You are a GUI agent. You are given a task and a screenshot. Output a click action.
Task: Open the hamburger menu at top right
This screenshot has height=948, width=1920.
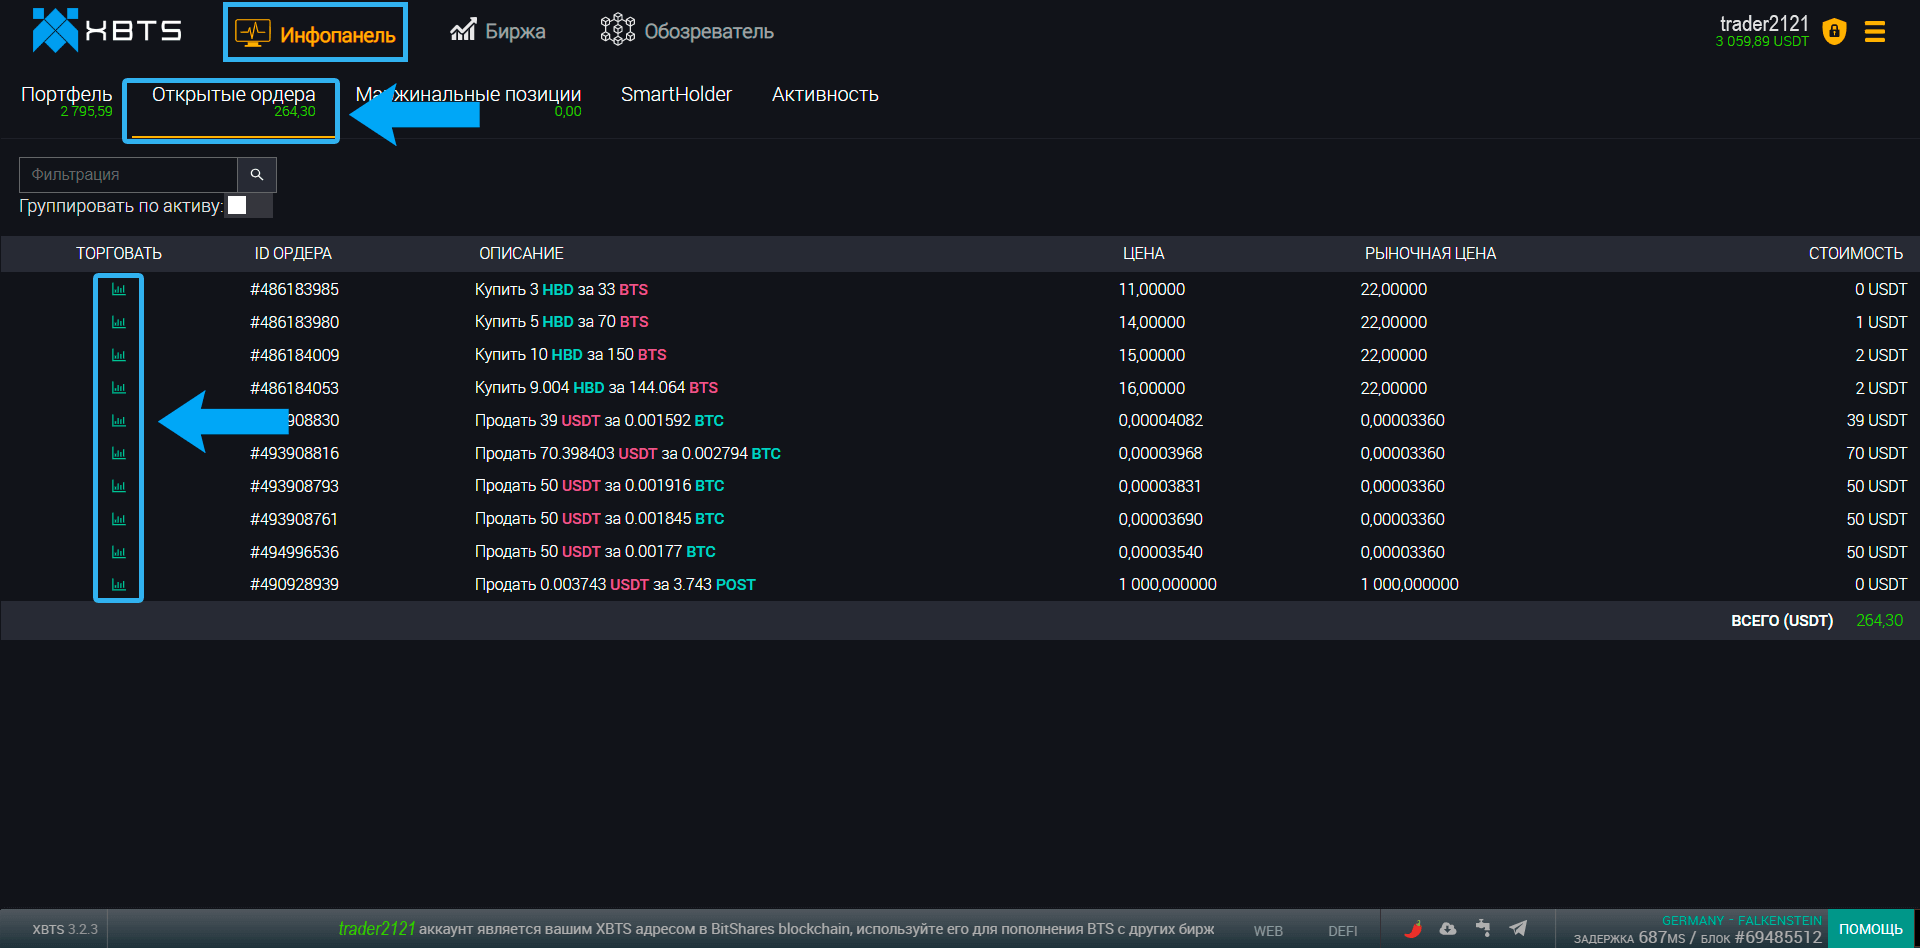click(x=1875, y=32)
